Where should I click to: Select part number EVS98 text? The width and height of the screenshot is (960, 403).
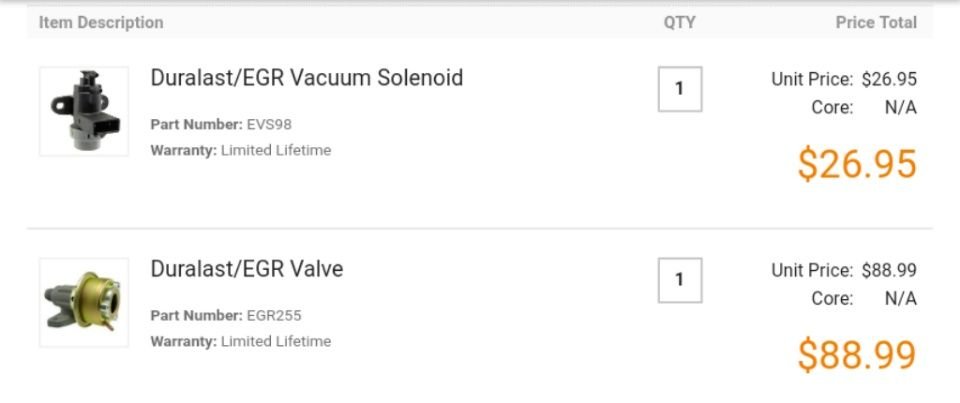(269, 125)
